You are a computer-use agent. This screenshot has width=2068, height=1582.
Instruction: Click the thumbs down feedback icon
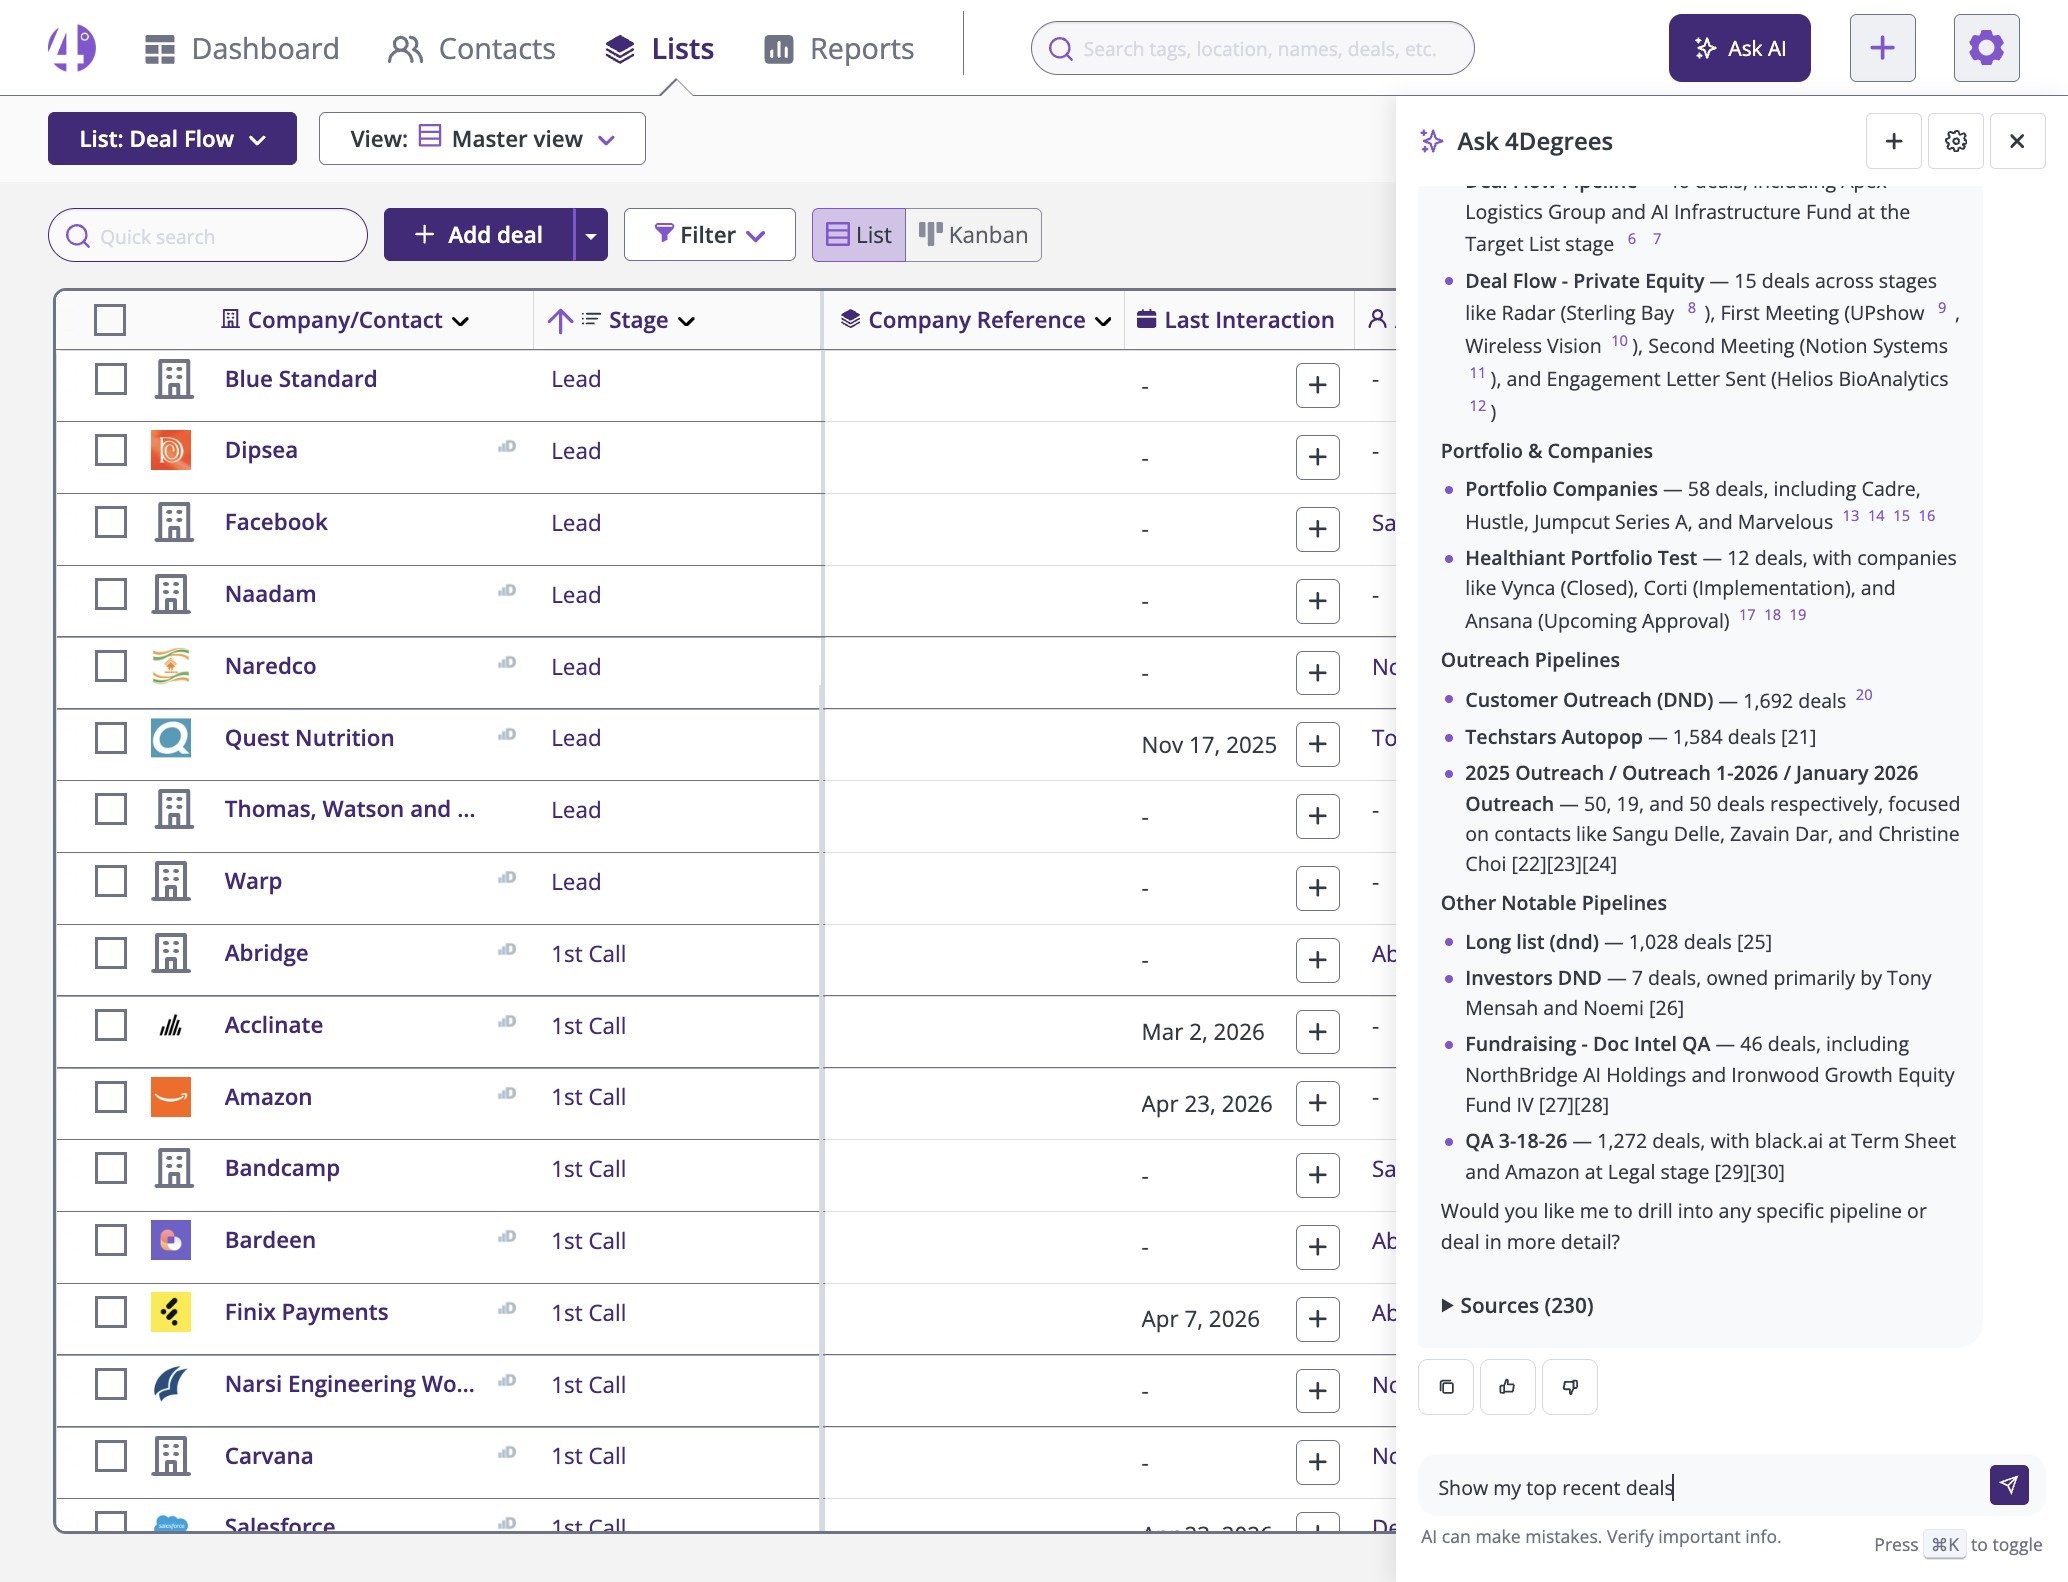(x=1569, y=1387)
